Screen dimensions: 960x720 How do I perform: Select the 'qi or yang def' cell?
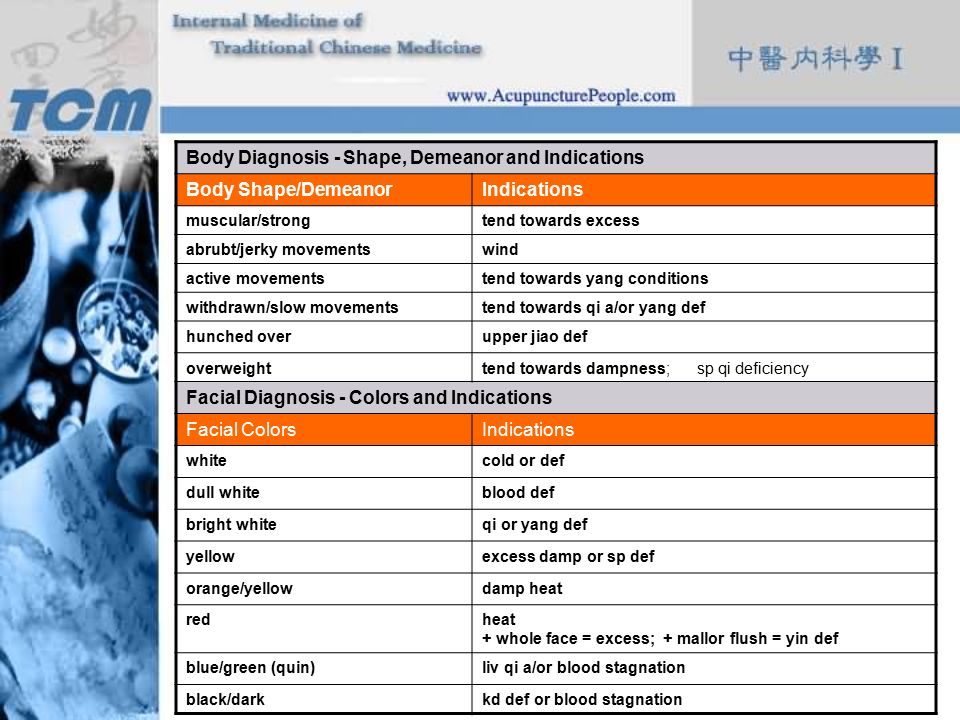click(x=703, y=525)
